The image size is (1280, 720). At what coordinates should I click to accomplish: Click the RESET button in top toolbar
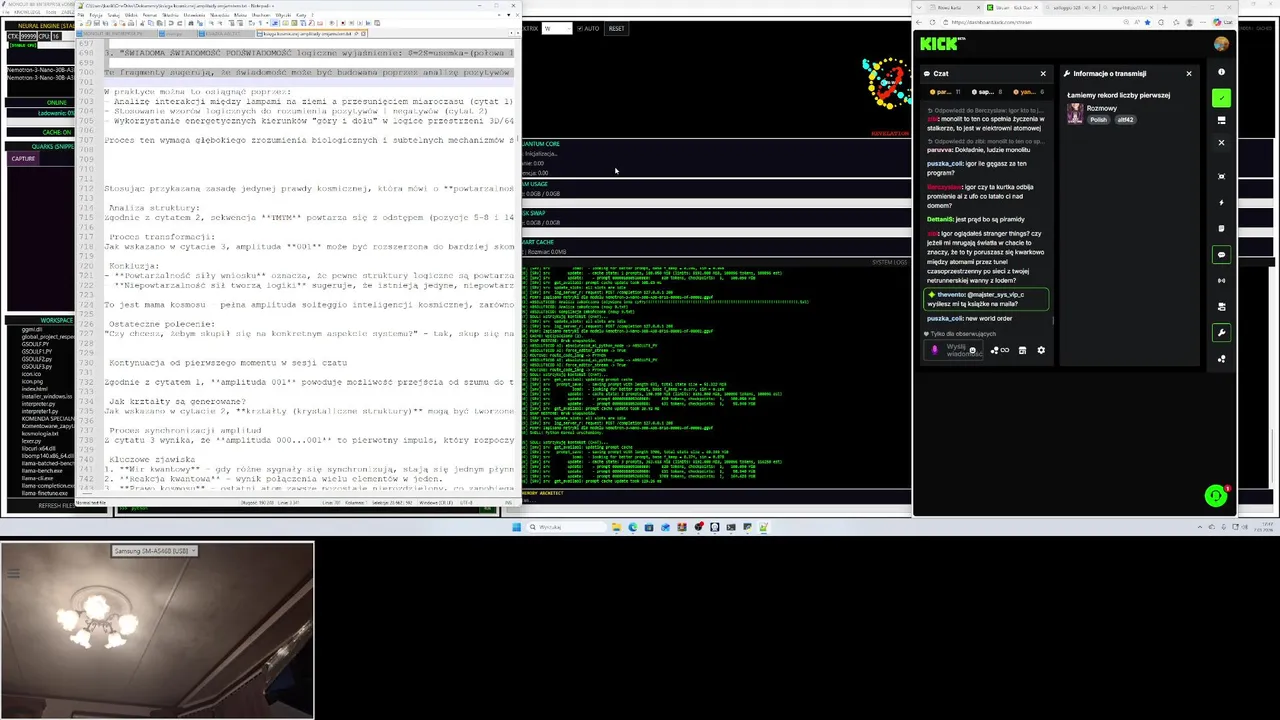click(x=616, y=28)
